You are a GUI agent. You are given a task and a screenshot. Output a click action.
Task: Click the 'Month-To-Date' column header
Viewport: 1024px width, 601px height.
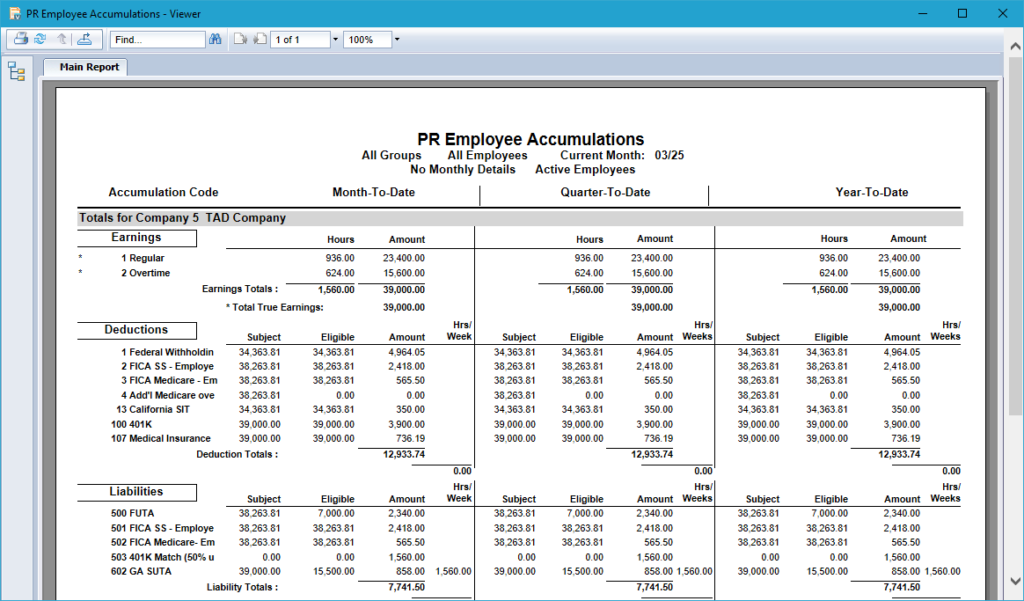[x=374, y=192]
